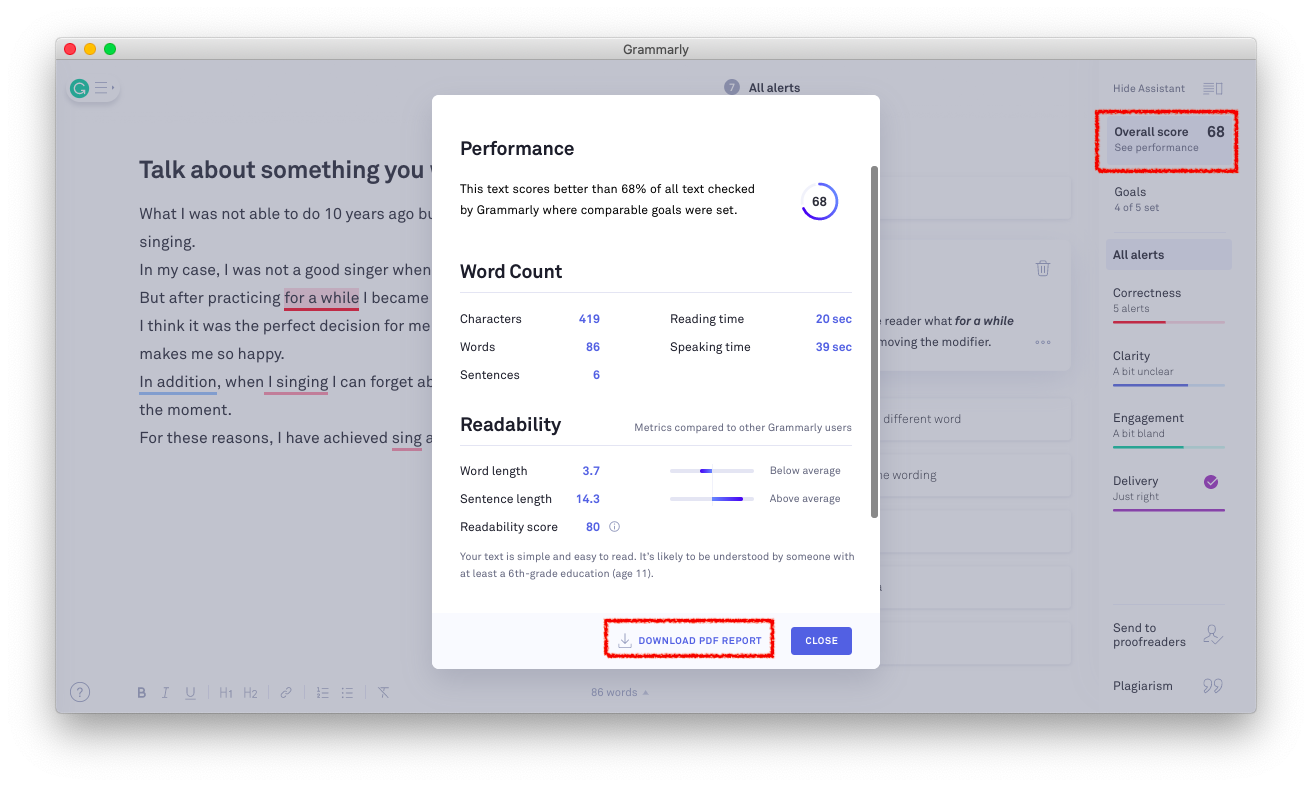
Task: Expand the 86 words counter
Action: (619, 692)
